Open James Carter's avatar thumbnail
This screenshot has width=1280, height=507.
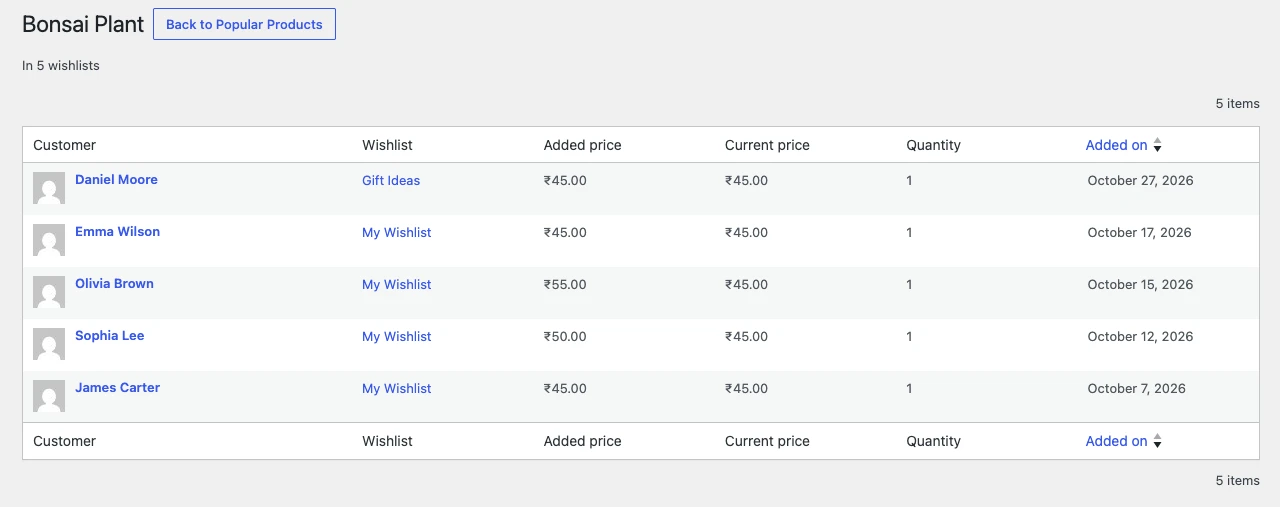49,396
